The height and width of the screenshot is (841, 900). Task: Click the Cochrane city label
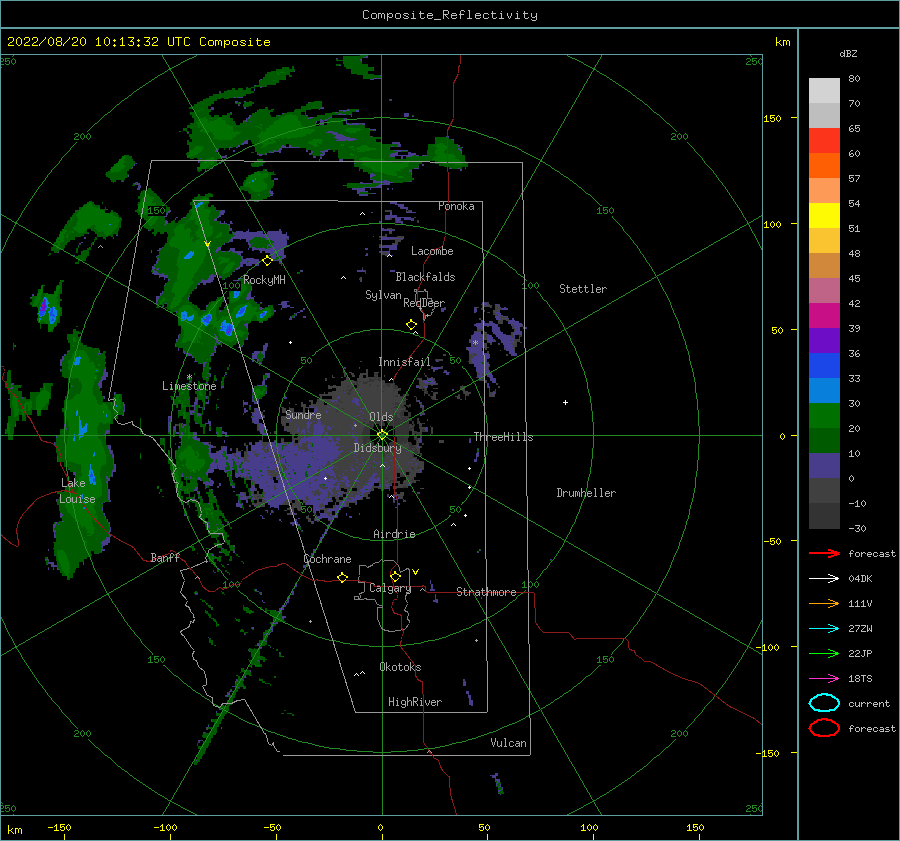point(327,559)
